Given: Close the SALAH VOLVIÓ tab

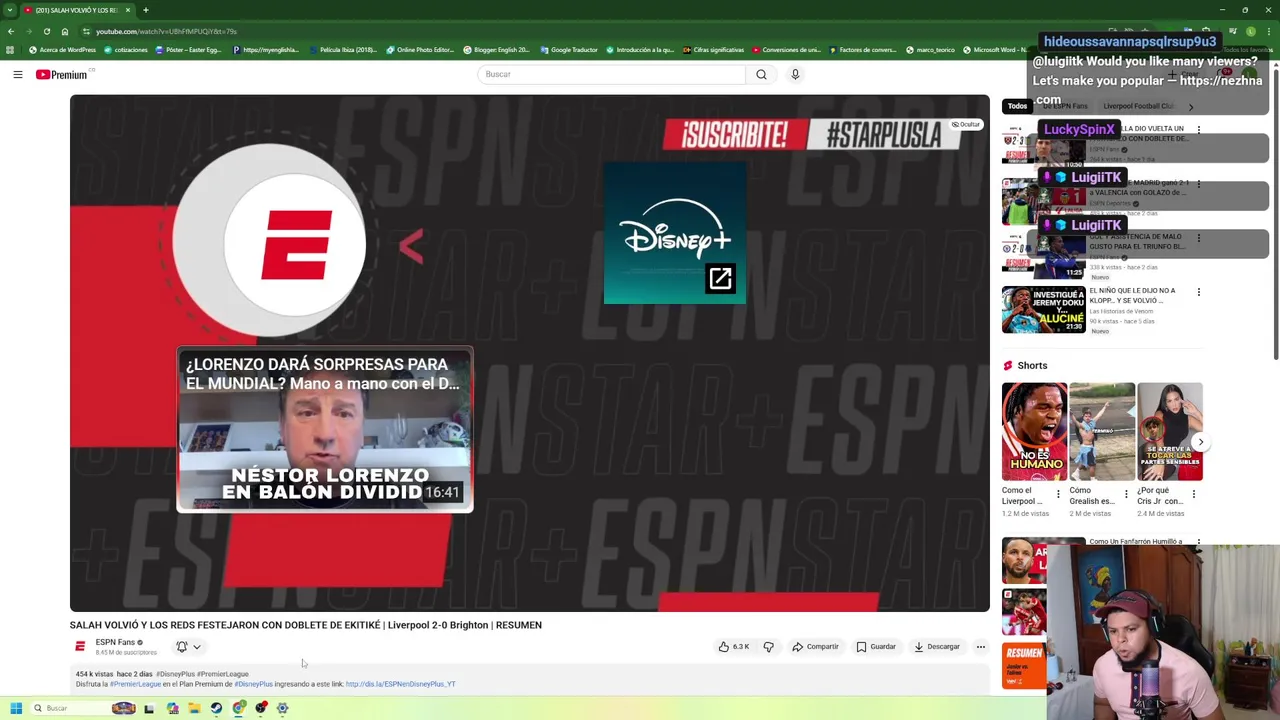Looking at the screenshot, I should point(127,10).
